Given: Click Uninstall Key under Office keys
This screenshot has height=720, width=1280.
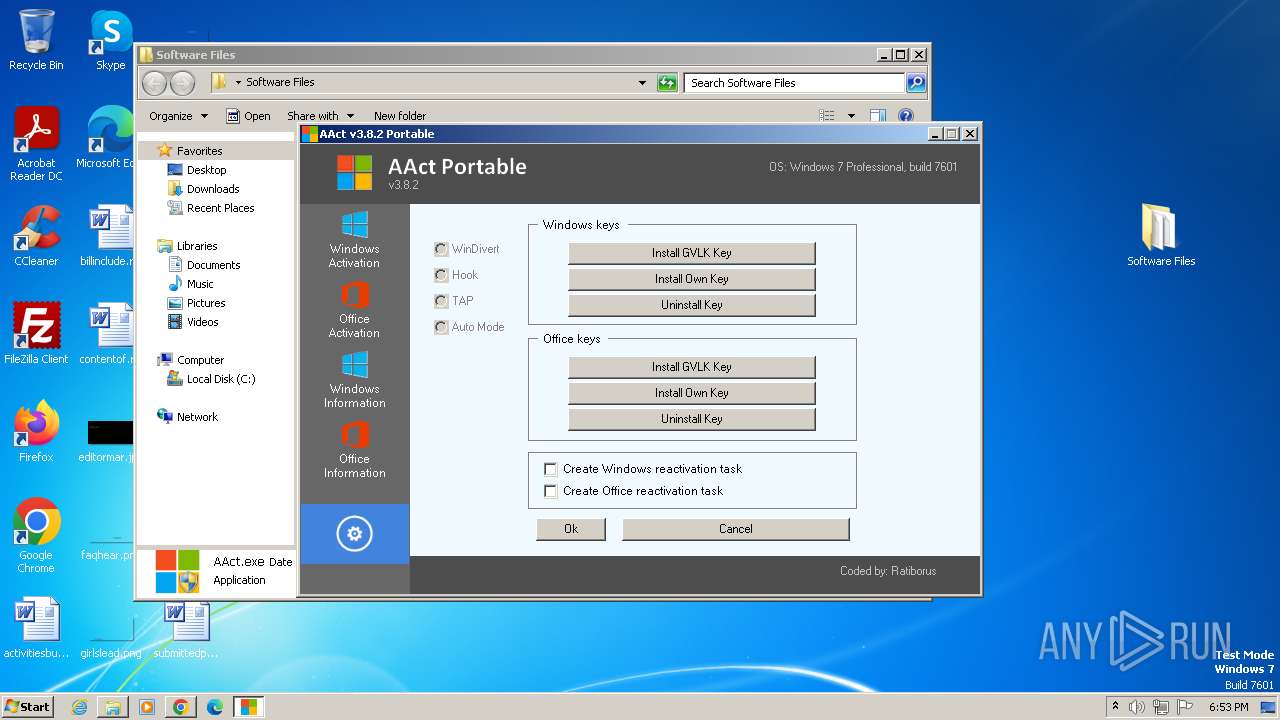Looking at the screenshot, I should pos(692,419).
